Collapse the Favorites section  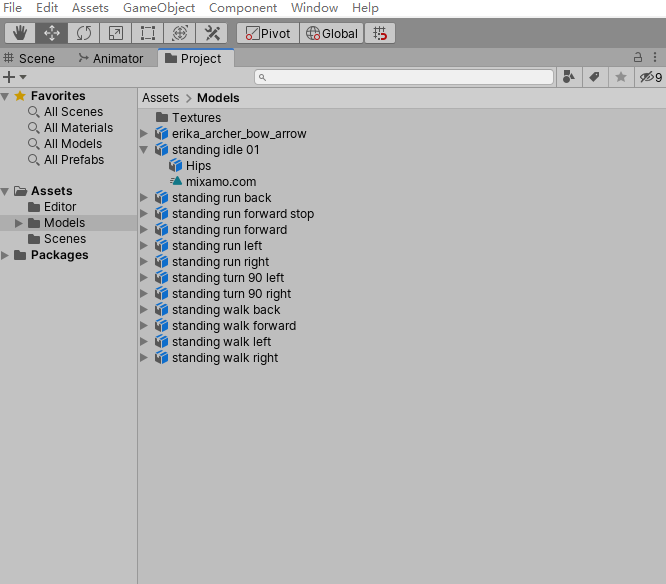5,96
